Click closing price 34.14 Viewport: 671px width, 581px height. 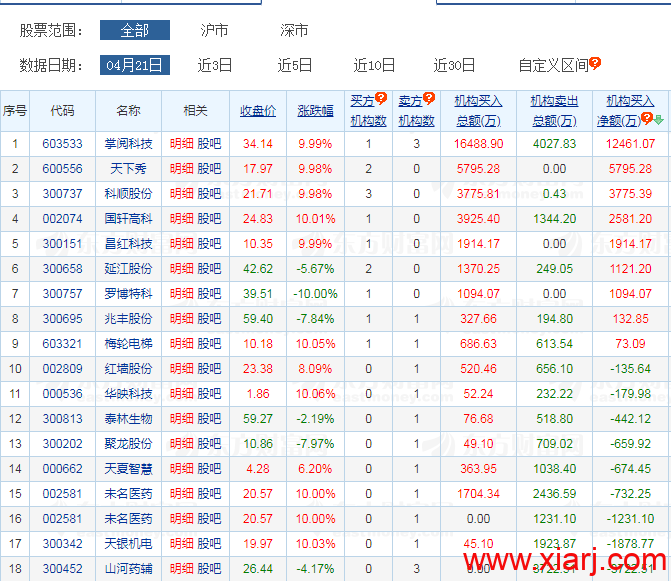258,144
